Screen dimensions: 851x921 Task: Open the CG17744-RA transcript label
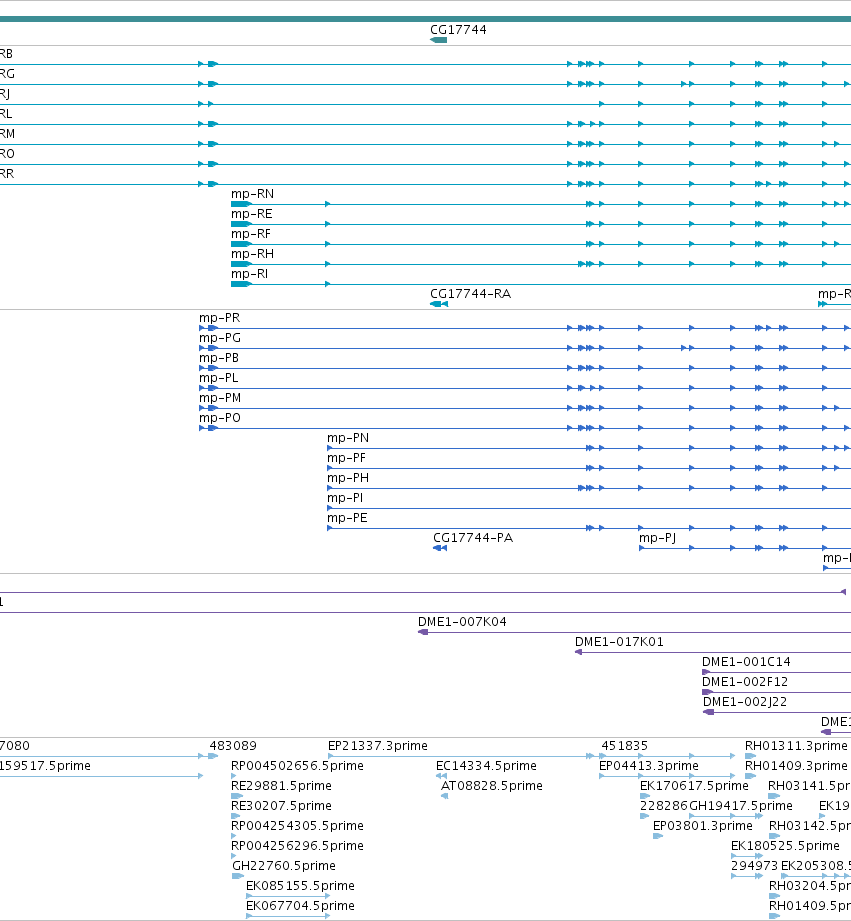(470, 294)
